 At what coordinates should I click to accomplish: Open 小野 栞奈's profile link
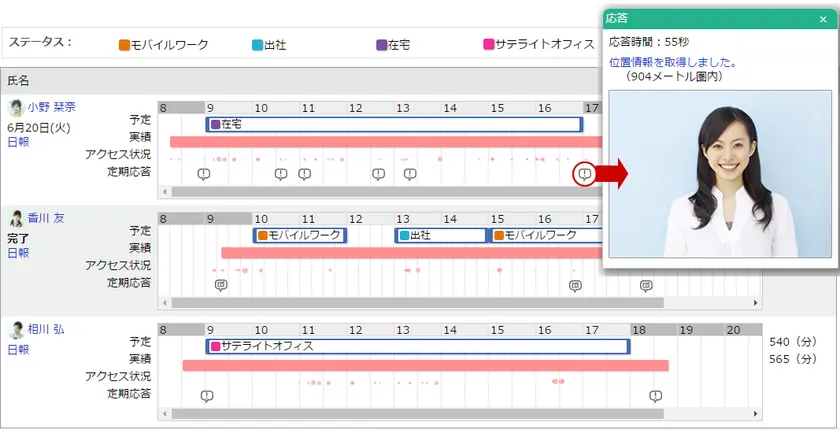(51, 107)
